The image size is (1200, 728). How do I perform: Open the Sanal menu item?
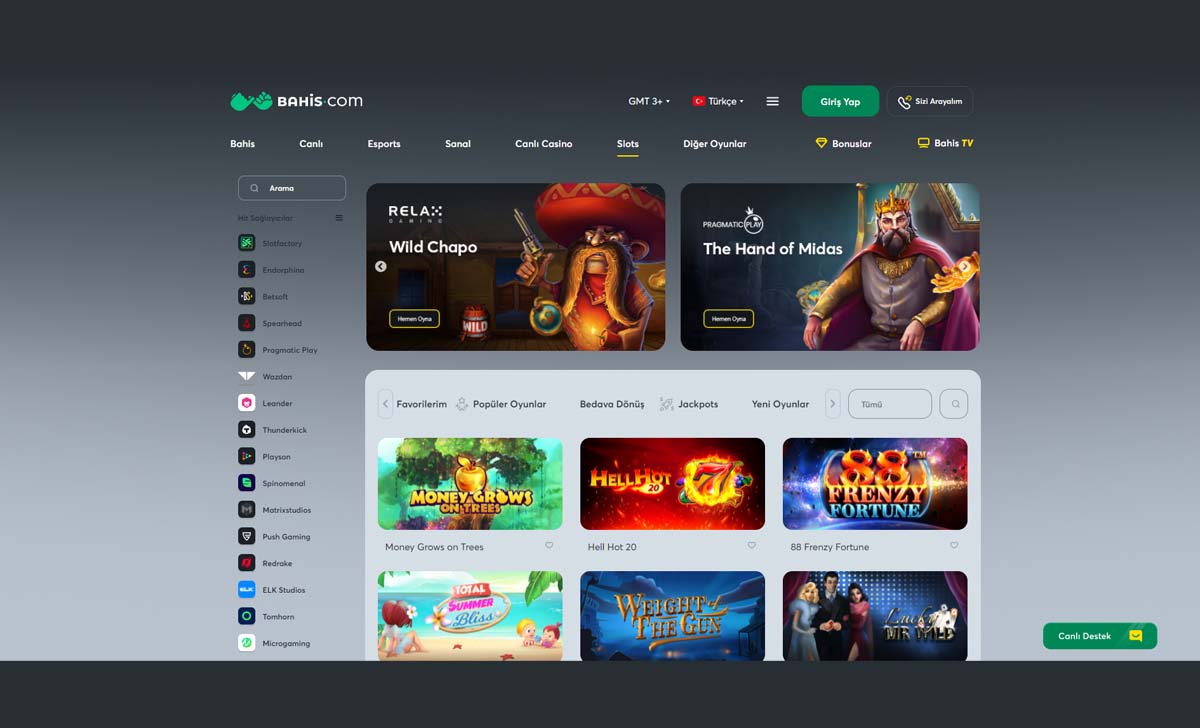click(x=458, y=144)
